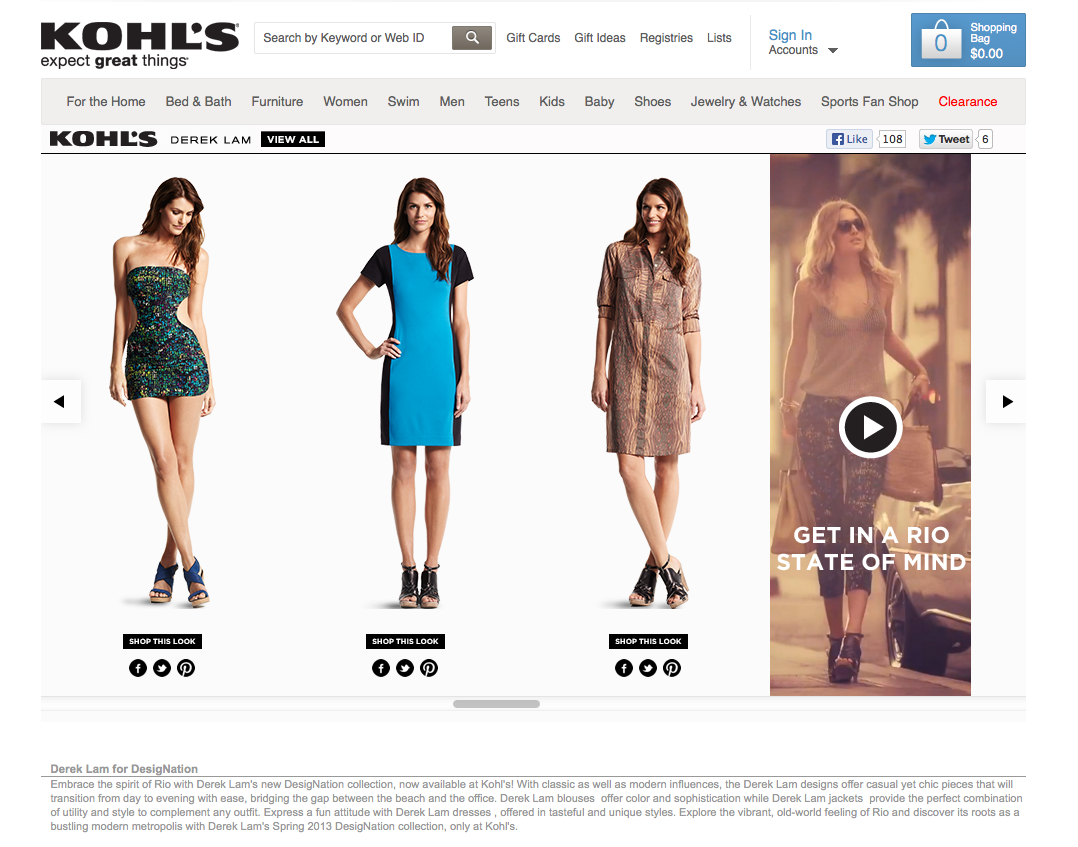Click the brown shirtdress model image
Image resolution: width=1078 pixels, height=847 pixels.
pyautogui.click(x=649, y=392)
